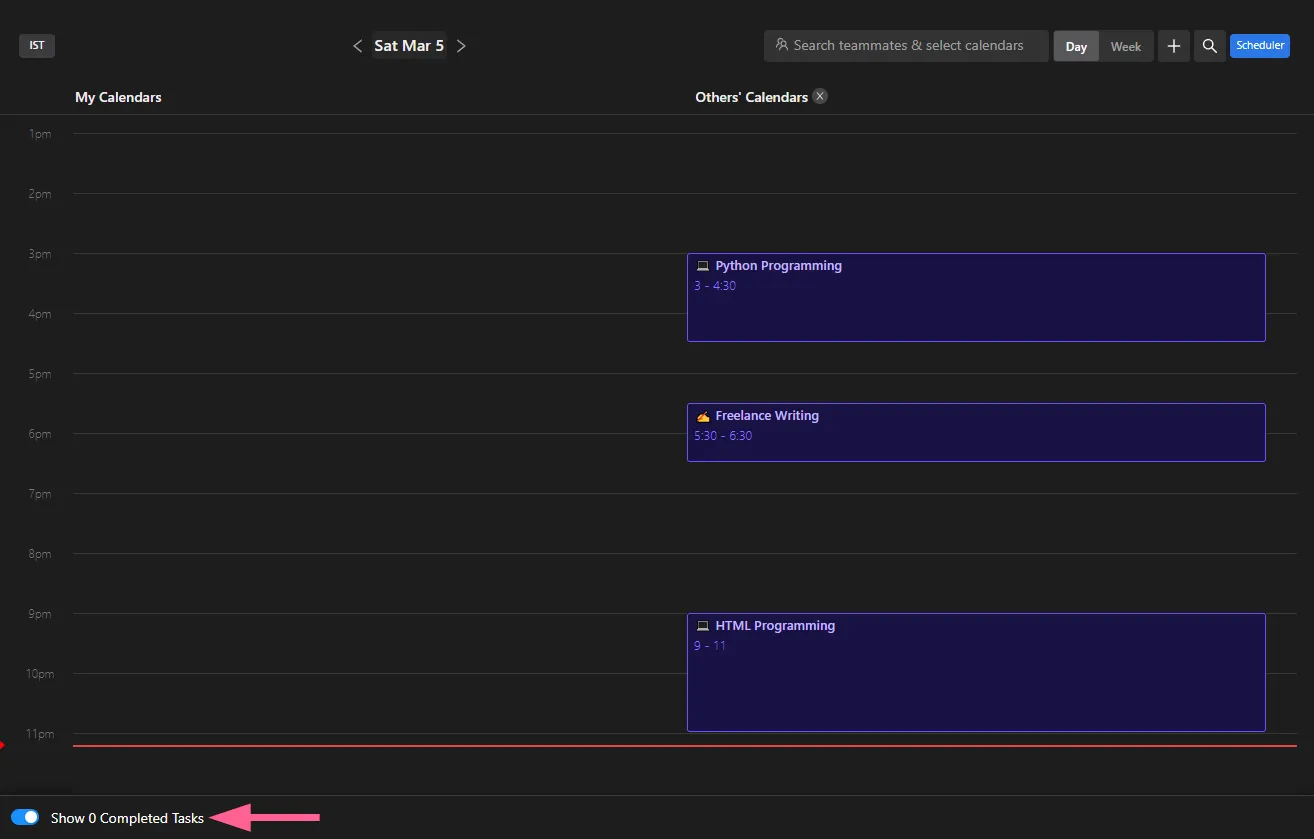1314x839 pixels.
Task: Go to next day arrow
Action: coord(461,46)
